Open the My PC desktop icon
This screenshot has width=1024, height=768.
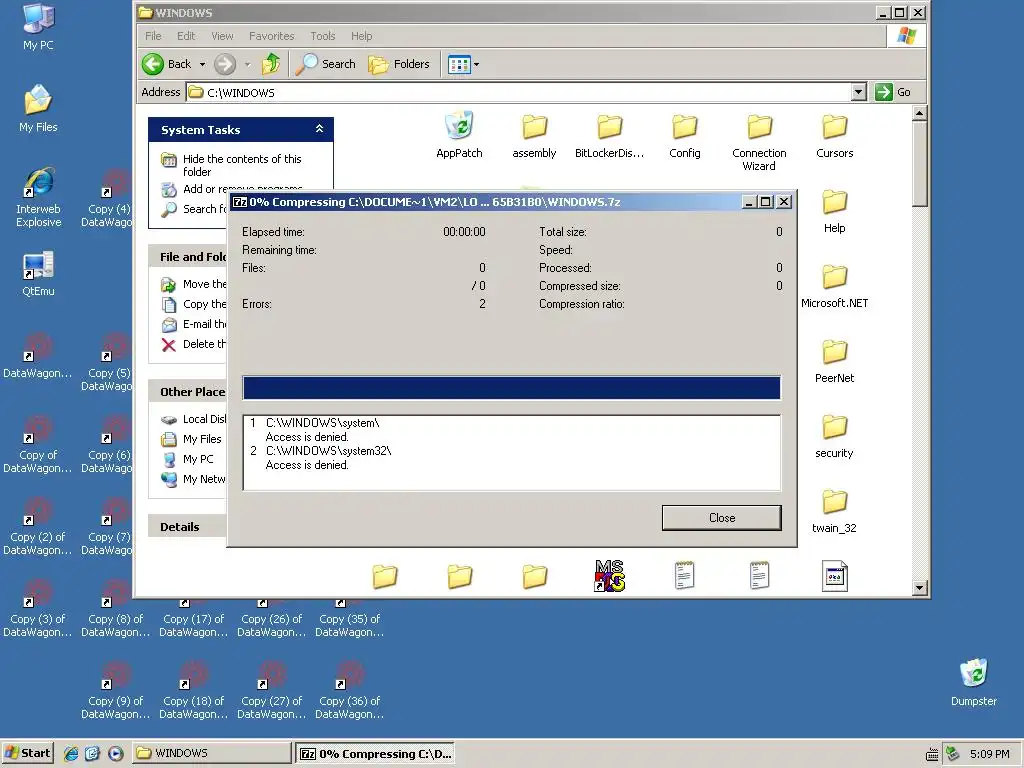coord(38,27)
